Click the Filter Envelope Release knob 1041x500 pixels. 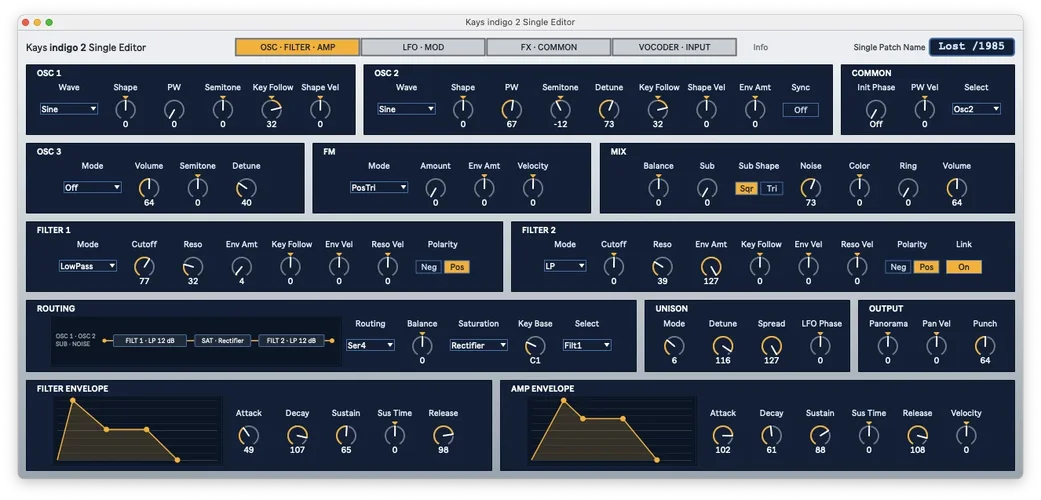pyautogui.click(x=443, y=435)
